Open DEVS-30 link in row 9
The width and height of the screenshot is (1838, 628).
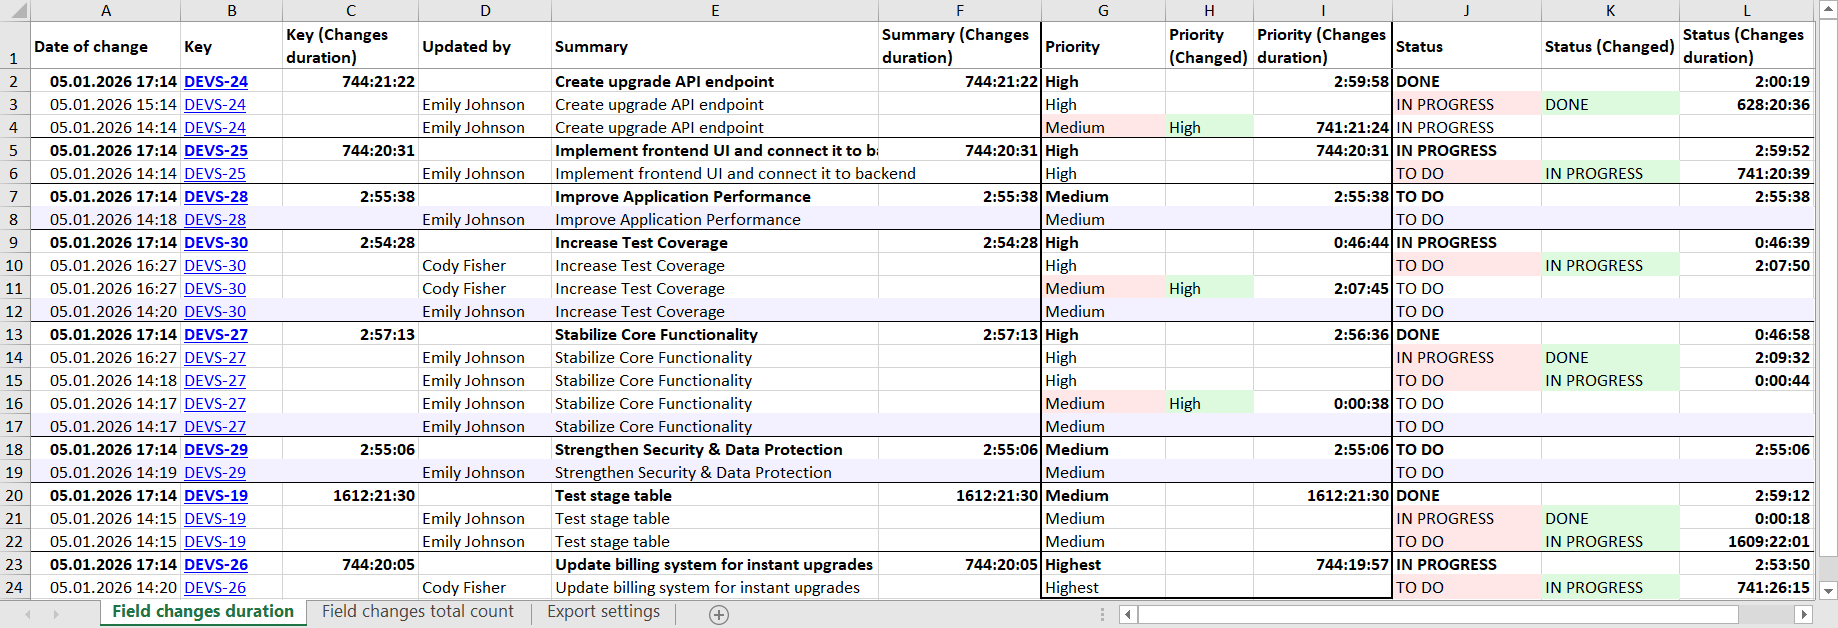pyautogui.click(x=216, y=243)
